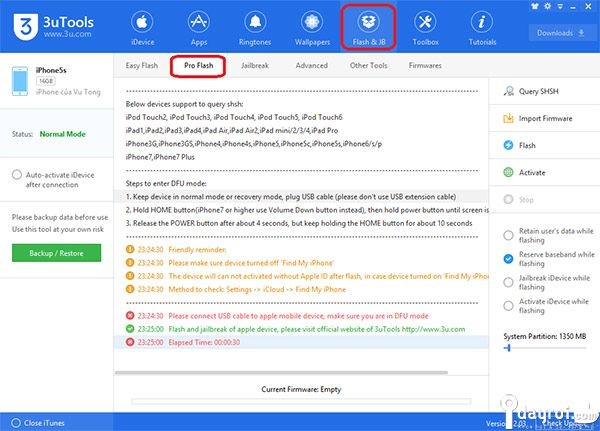The image size is (600, 431).
Task: Toggle Retain user's data while flashing
Action: point(509,233)
